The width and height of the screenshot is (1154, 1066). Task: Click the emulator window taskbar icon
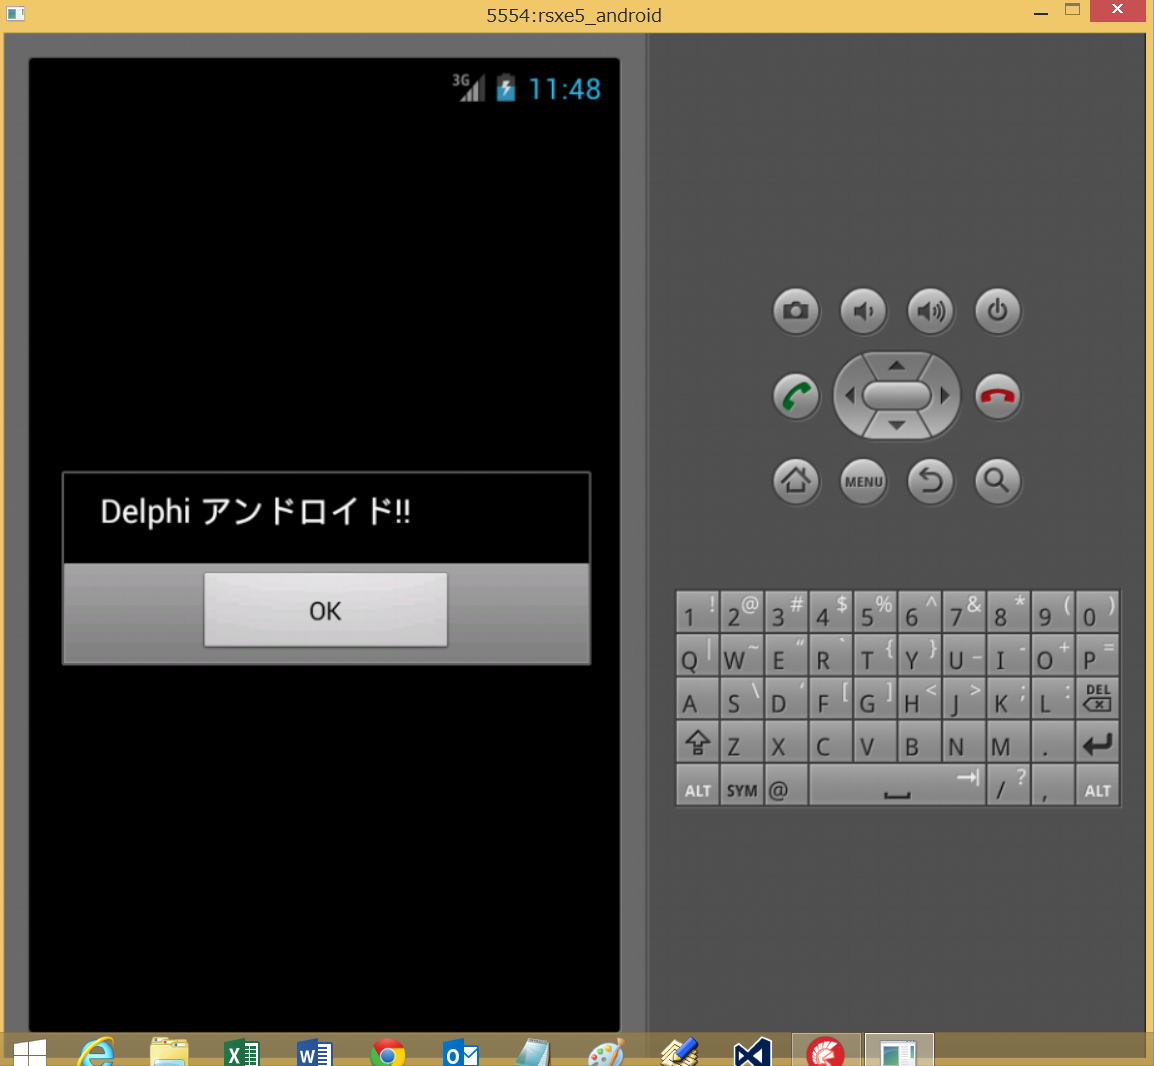click(899, 1051)
